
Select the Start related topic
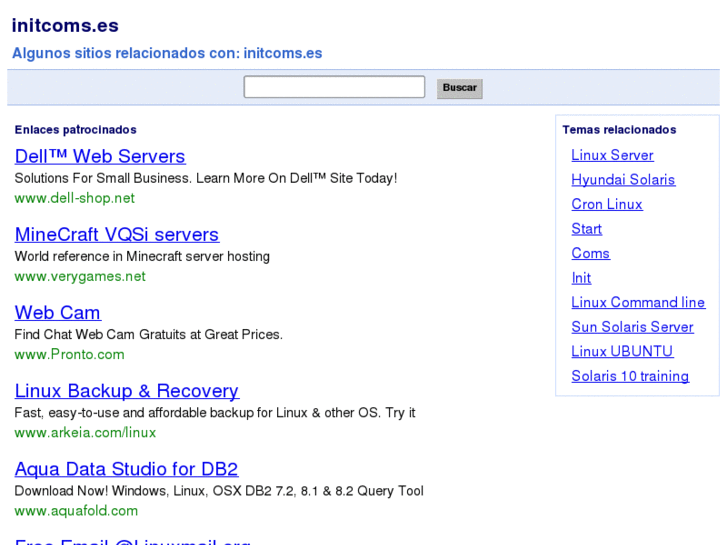(x=587, y=229)
